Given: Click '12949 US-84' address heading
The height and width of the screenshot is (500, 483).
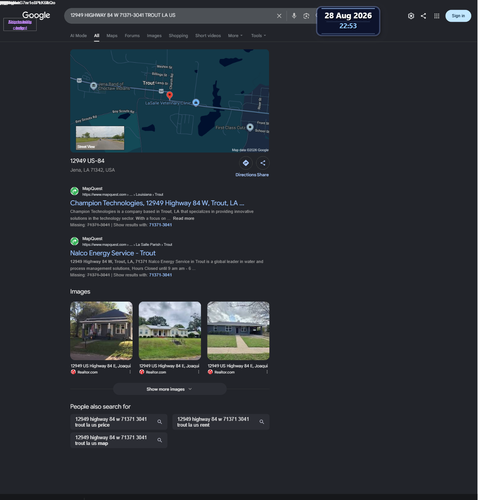Looking at the screenshot, I should 88,162.
